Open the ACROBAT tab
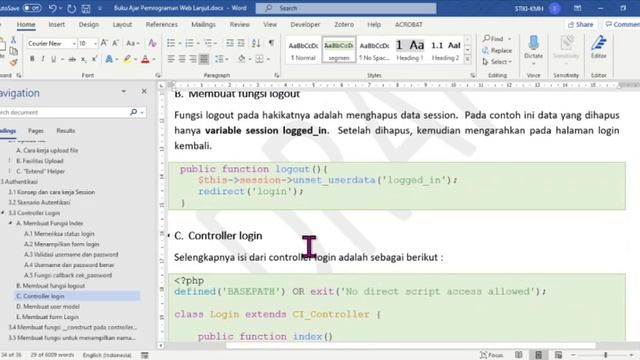This screenshot has width=640, height=360. coord(409,24)
